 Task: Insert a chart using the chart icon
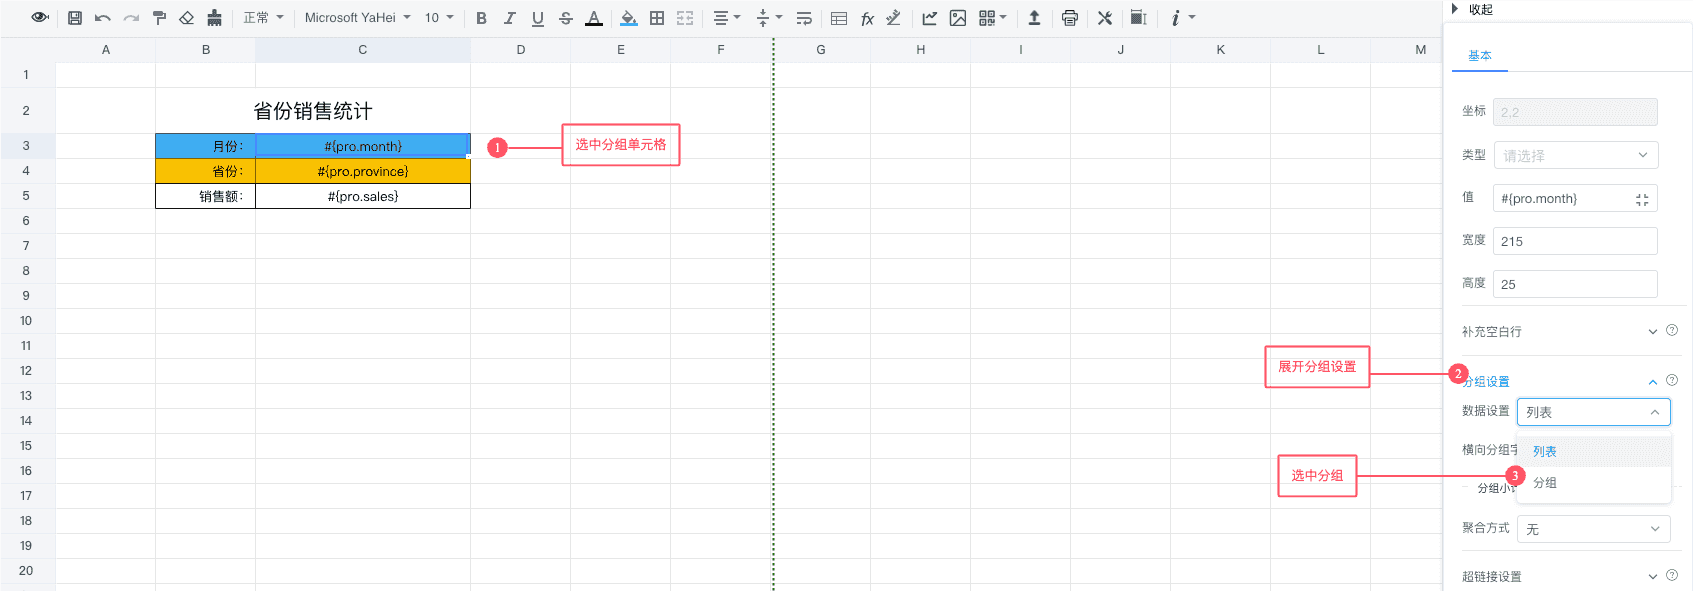tap(929, 18)
